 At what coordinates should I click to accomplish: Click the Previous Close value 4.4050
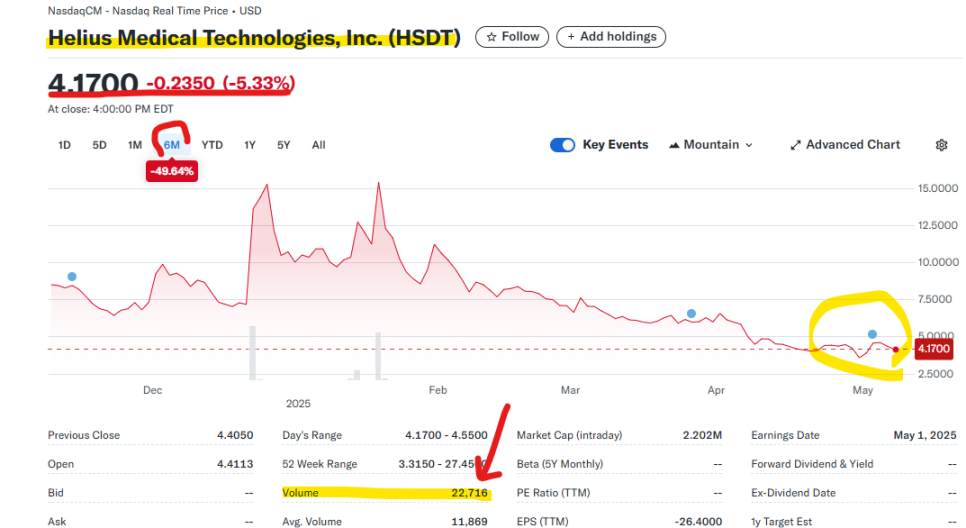[x=235, y=435]
